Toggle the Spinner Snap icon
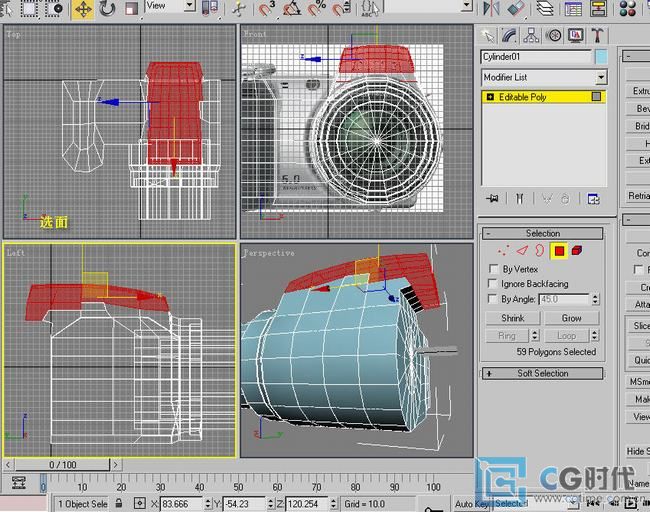The image size is (650, 512). [342, 8]
